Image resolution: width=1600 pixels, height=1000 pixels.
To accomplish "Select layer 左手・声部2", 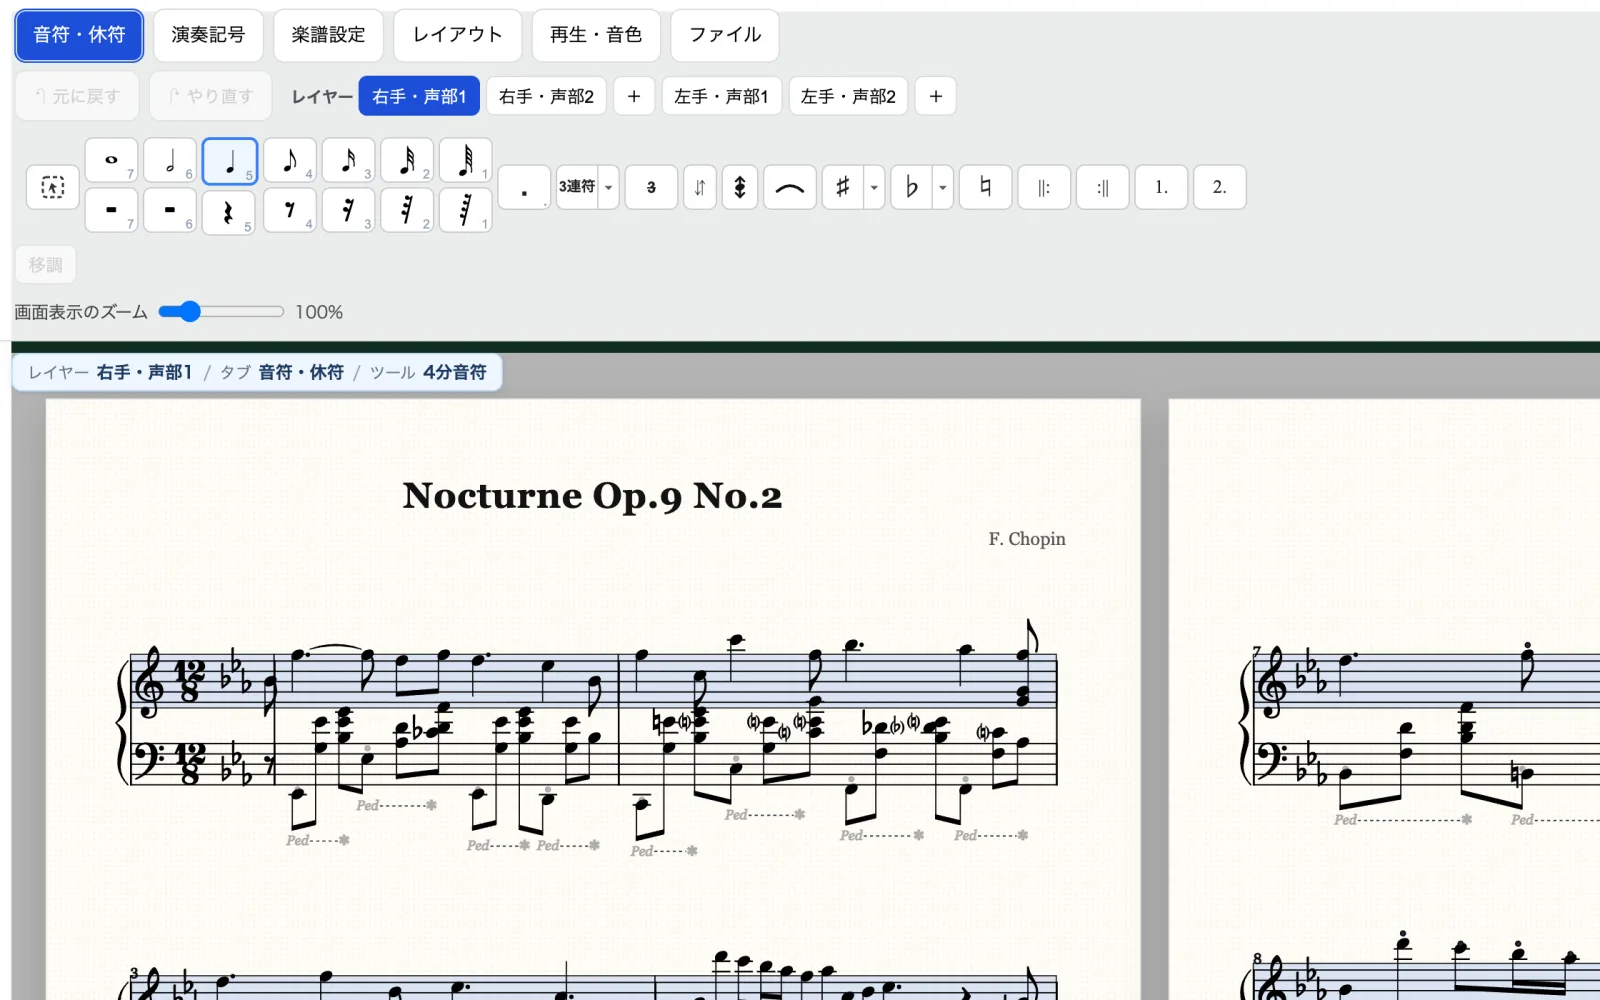I will coord(848,96).
